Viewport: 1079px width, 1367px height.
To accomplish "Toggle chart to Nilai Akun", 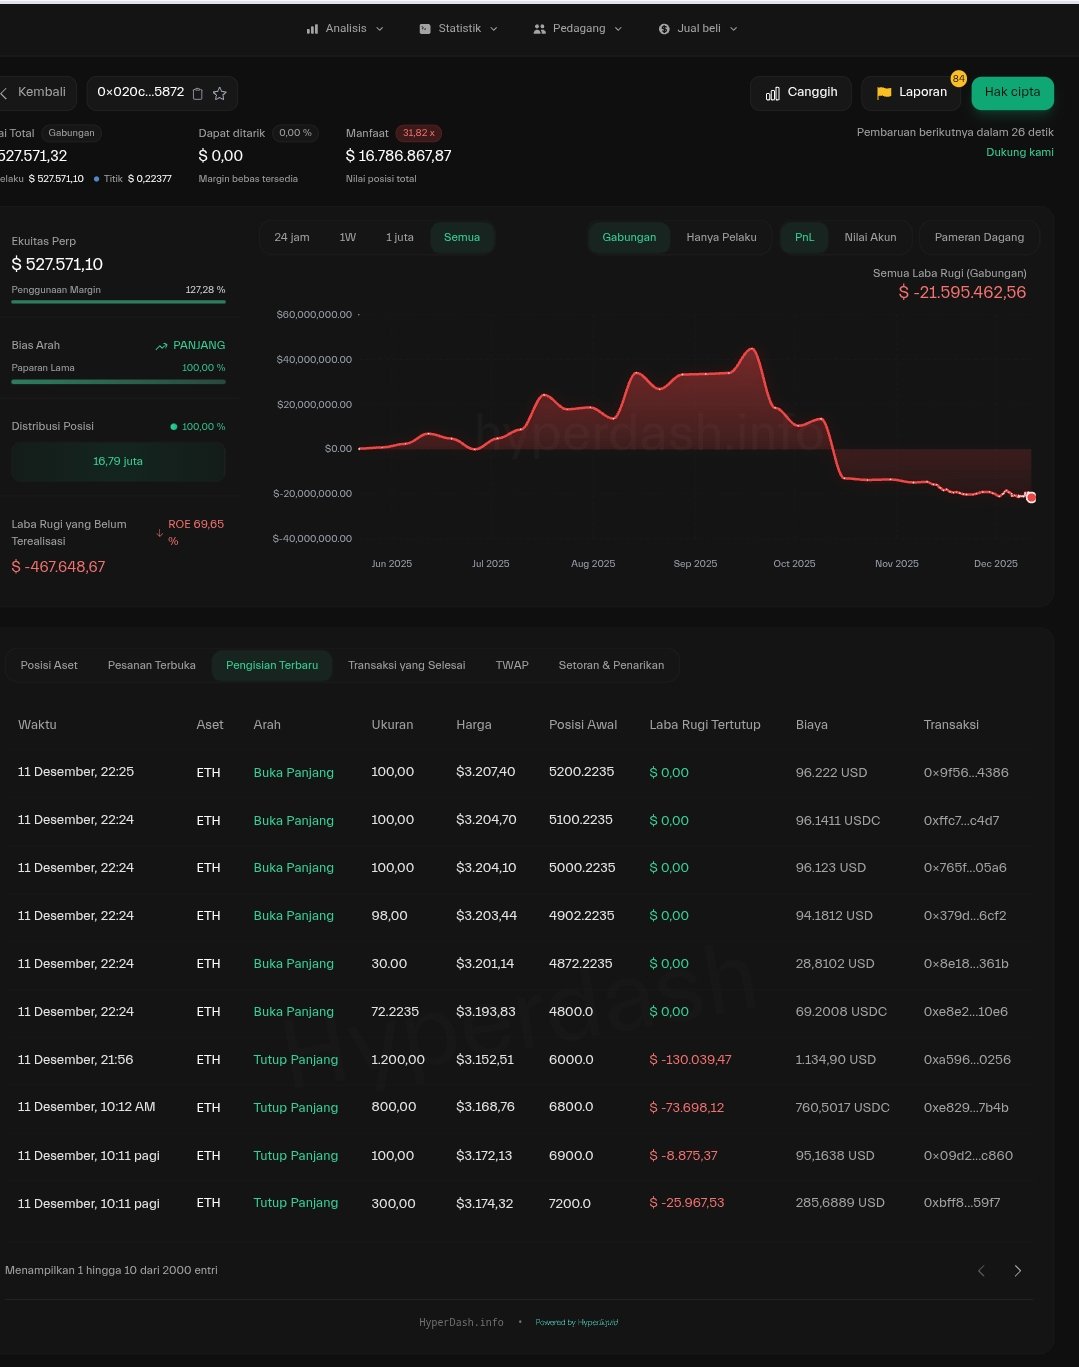I will pyautogui.click(x=870, y=238).
